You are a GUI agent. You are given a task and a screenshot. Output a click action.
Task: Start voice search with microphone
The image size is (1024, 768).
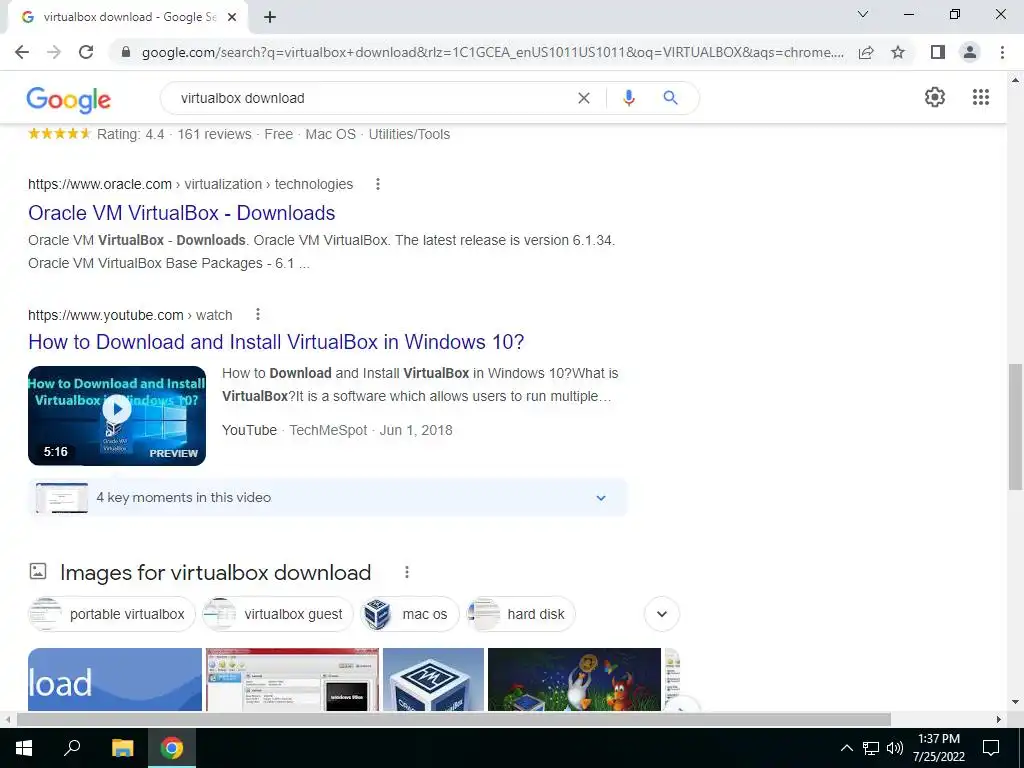tap(628, 98)
